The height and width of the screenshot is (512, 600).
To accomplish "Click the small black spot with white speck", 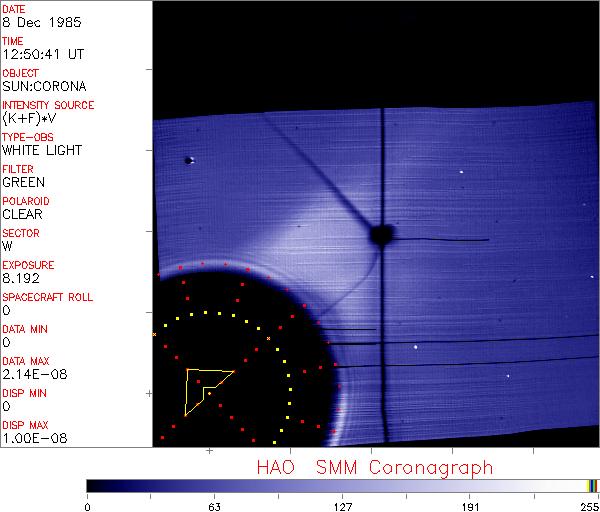I will coord(189,160).
